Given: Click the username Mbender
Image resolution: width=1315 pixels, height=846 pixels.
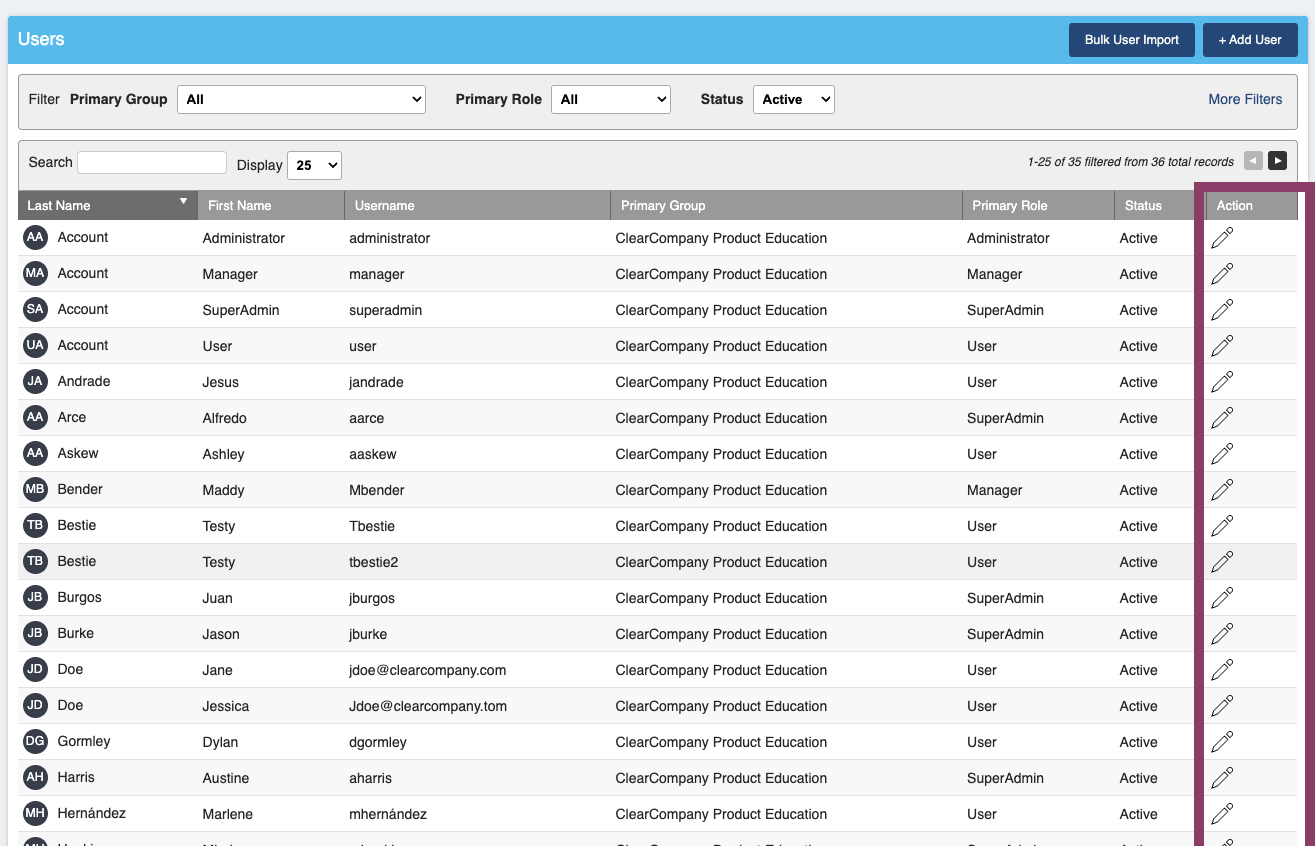Looking at the screenshot, I should 379,490.
